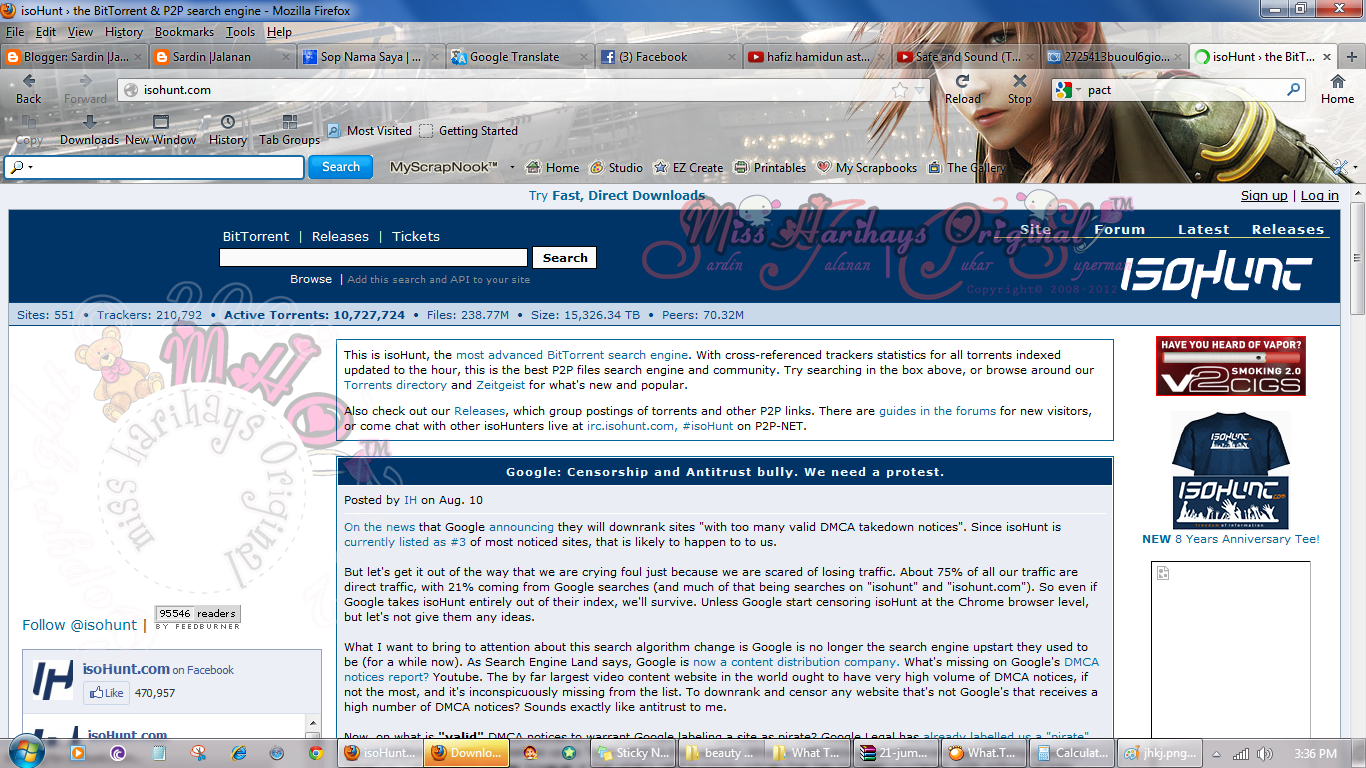1366x768 pixels.
Task: Focus the isoHunt torrent search field
Action: tap(373, 258)
